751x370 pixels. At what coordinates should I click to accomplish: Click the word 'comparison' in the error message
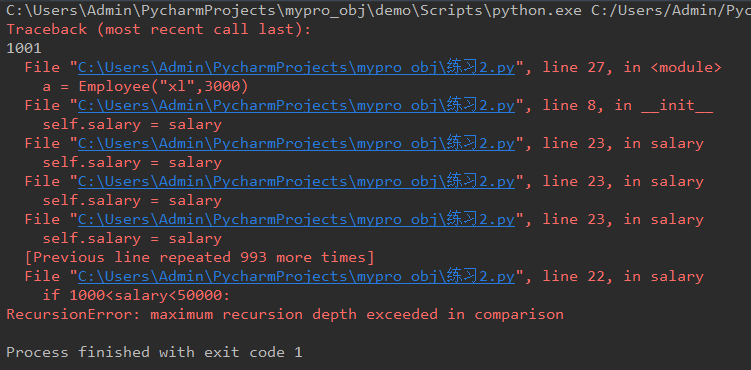tap(519, 314)
